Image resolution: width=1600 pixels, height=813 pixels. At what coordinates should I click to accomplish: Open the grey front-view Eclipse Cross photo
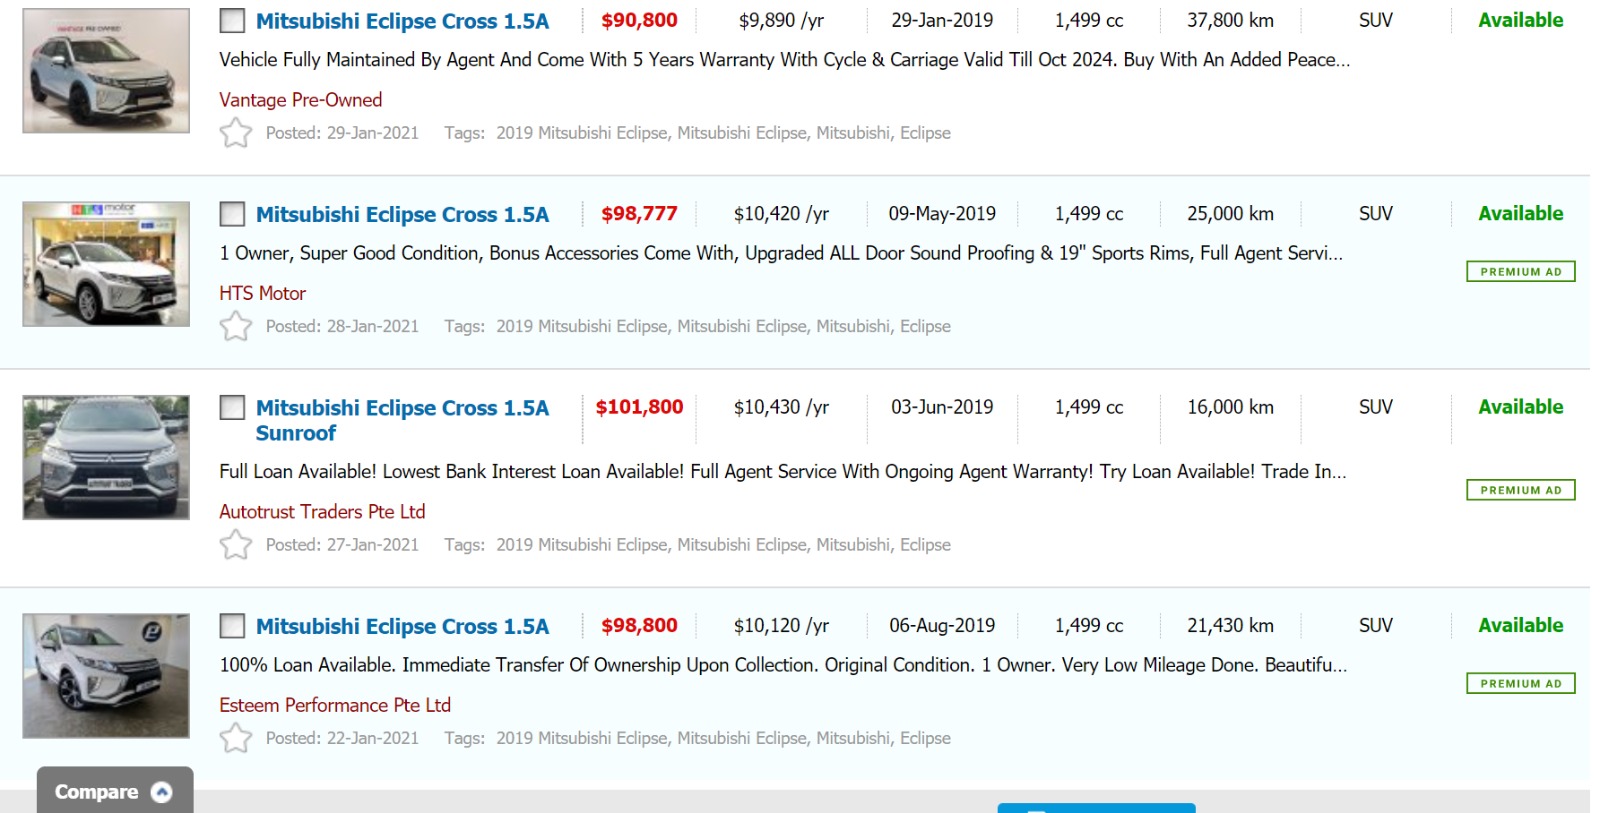[106, 457]
